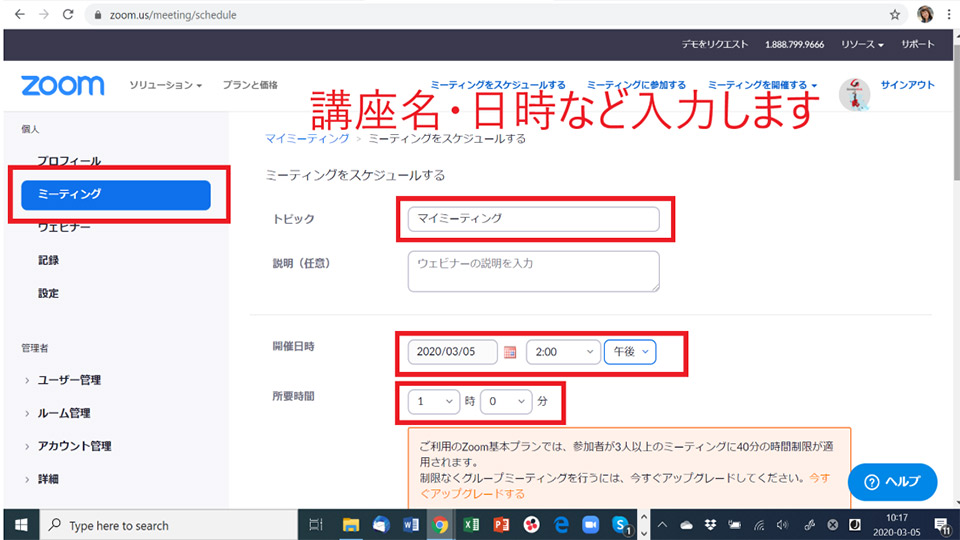Click the phone number 1.888.799.9666

click(794, 44)
